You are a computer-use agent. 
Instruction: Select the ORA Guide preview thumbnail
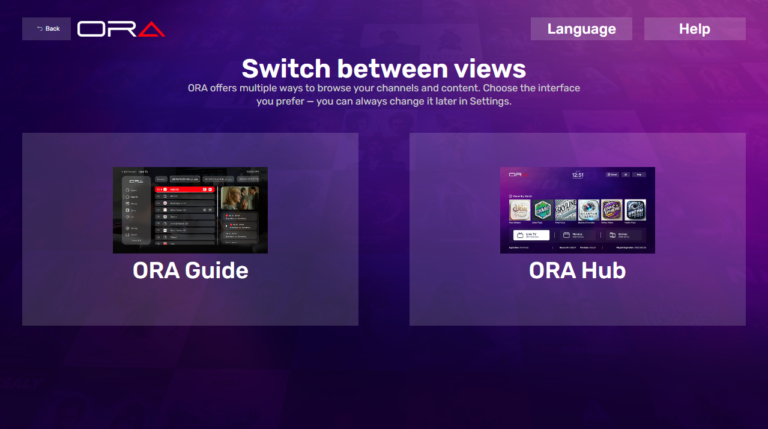pos(190,210)
